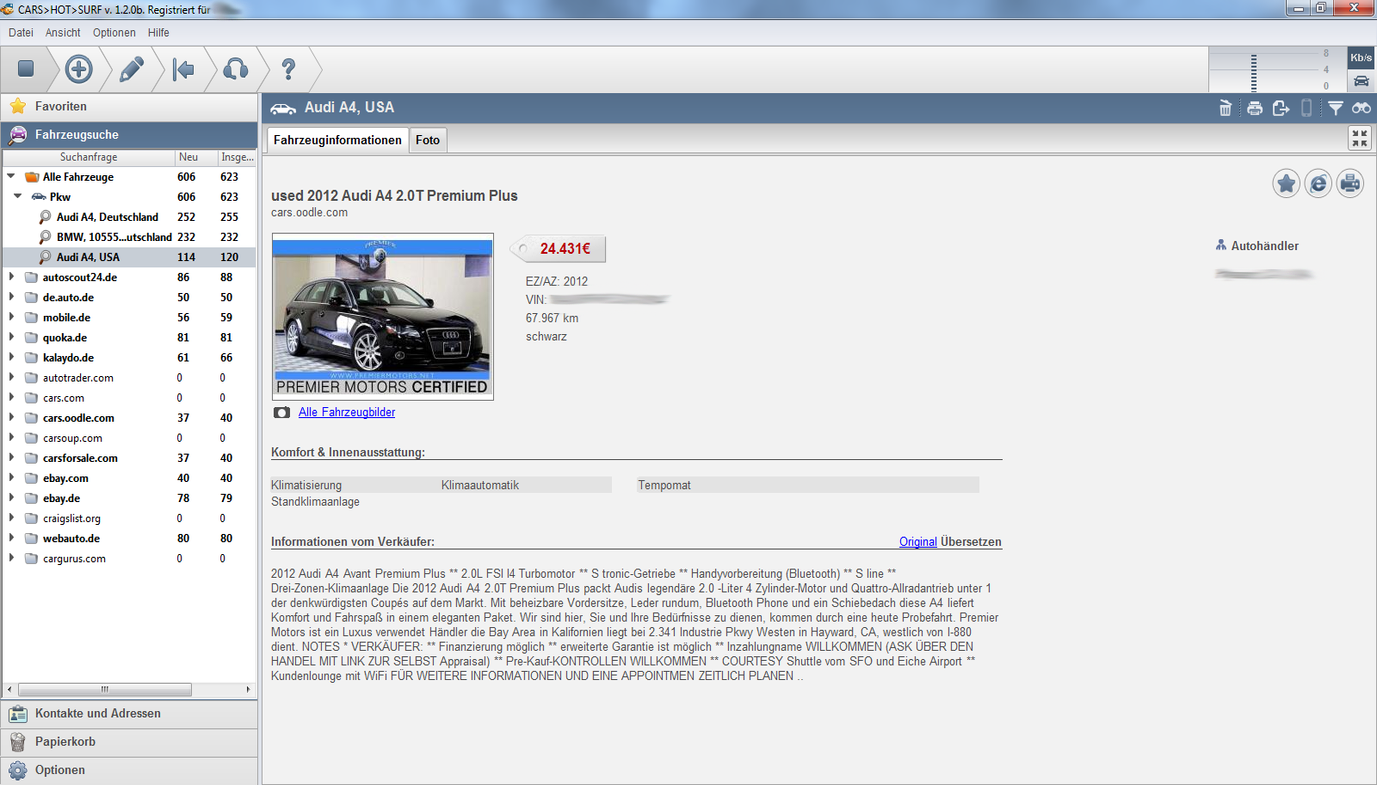Print the listing with the round printer button
This screenshot has height=785, width=1377.
(x=1350, y=183)
